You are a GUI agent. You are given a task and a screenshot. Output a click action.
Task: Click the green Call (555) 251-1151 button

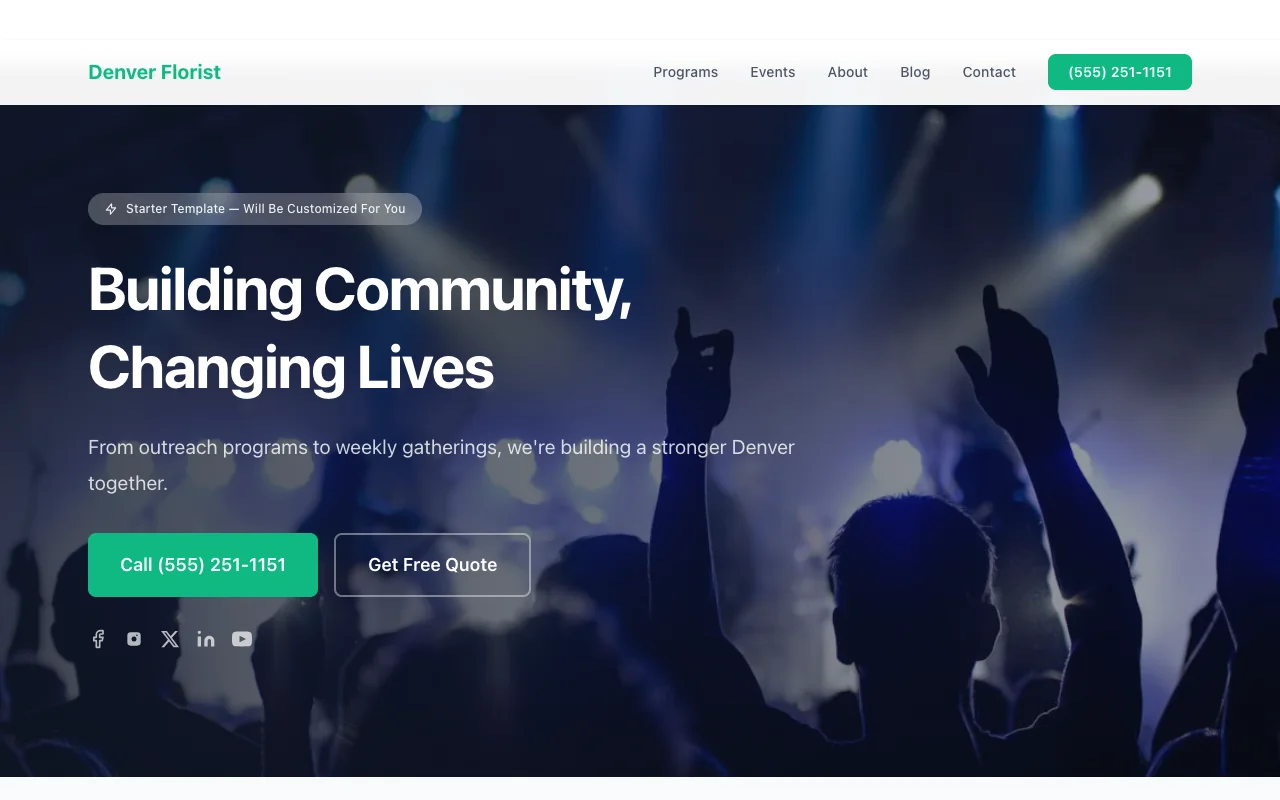tap(203, 565)
